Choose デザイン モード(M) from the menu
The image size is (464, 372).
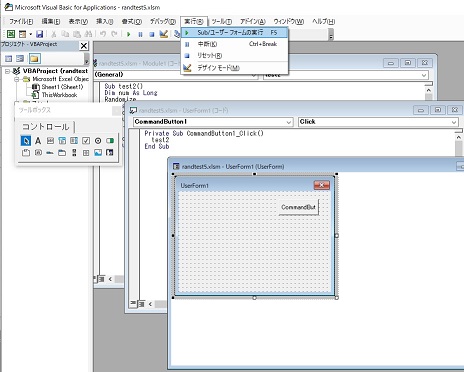234,68
